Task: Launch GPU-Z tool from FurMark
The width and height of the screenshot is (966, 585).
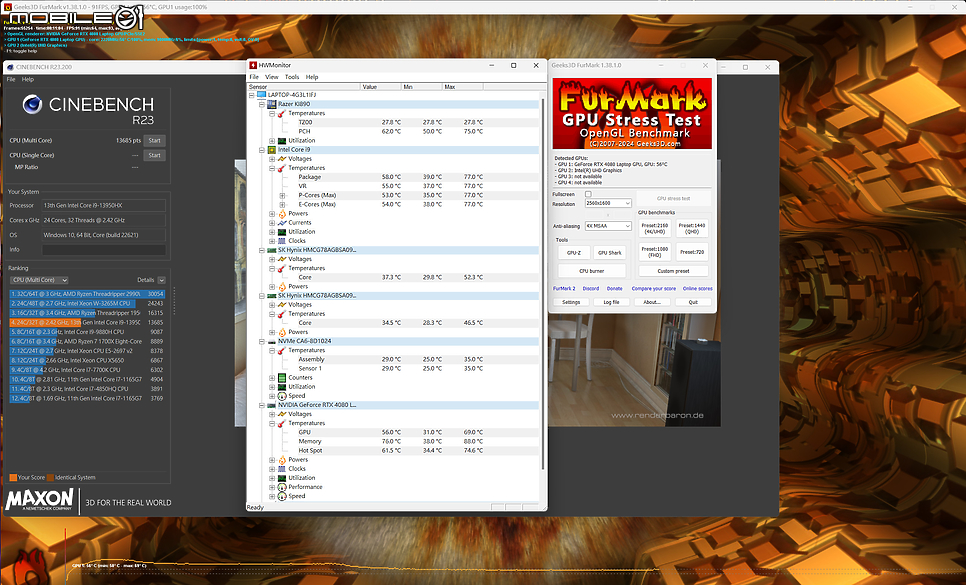Action: [x=574, y=252]
